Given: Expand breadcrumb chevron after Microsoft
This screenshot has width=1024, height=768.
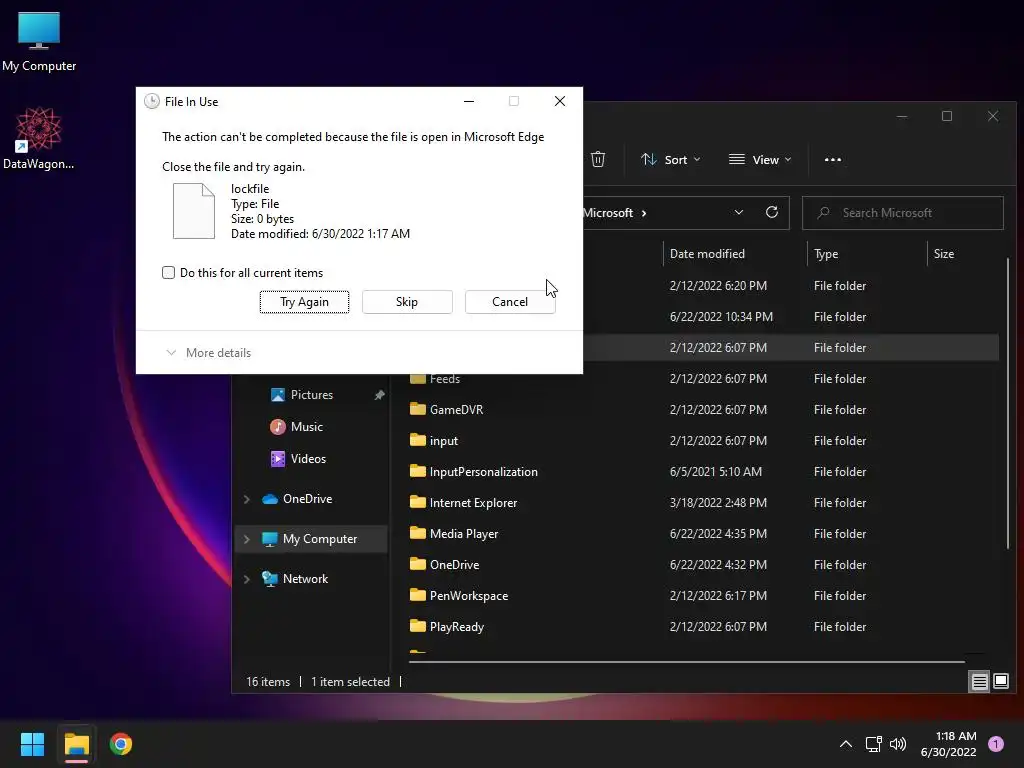Looking at the screenshot, I should pos(644,213).
